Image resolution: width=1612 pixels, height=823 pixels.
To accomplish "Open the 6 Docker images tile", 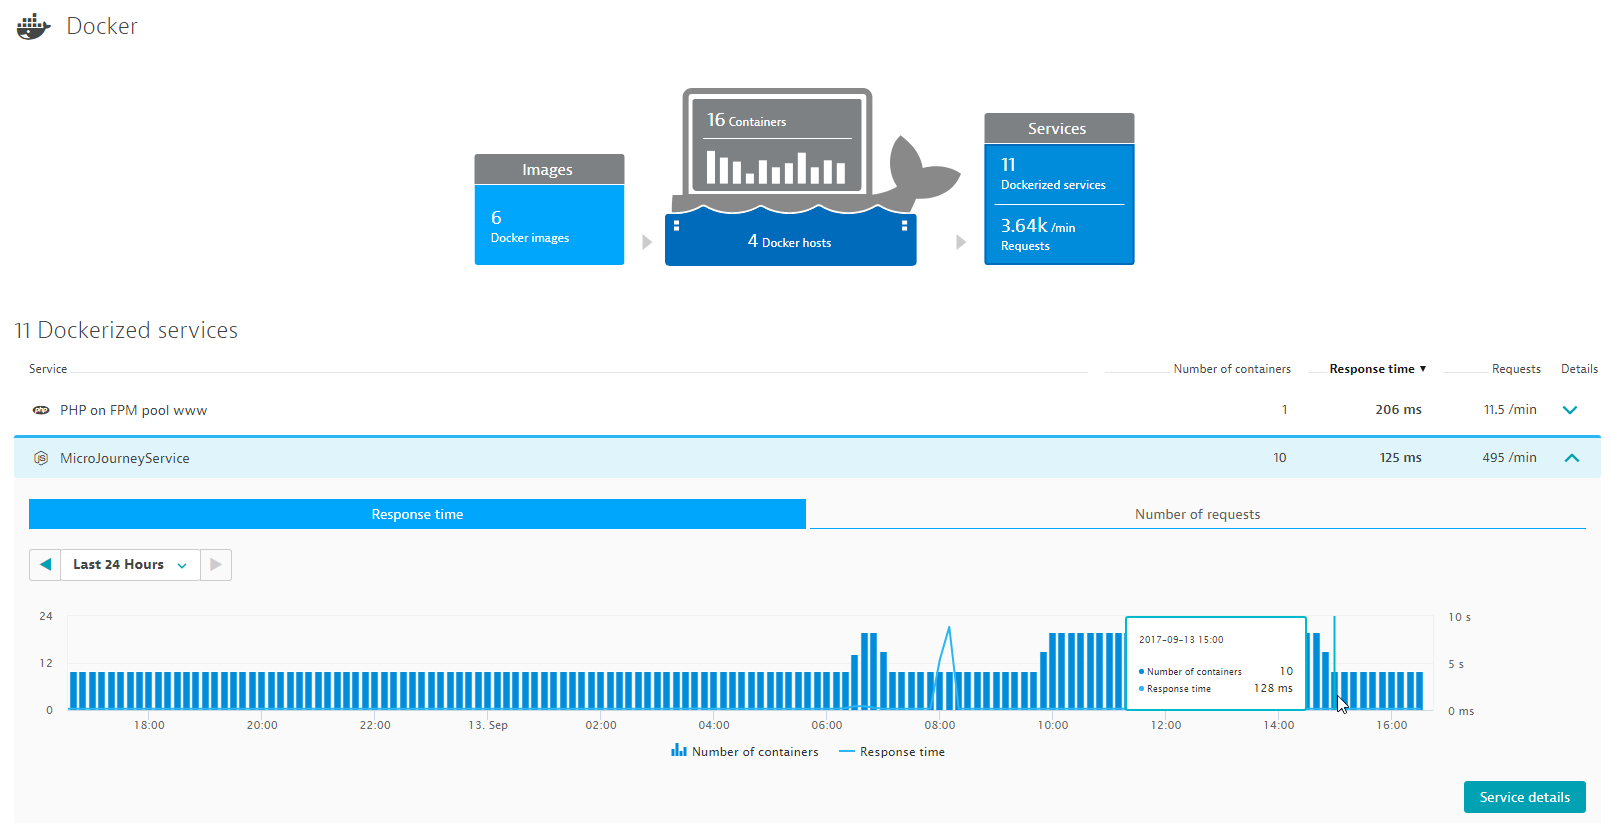I will (549, 226).
